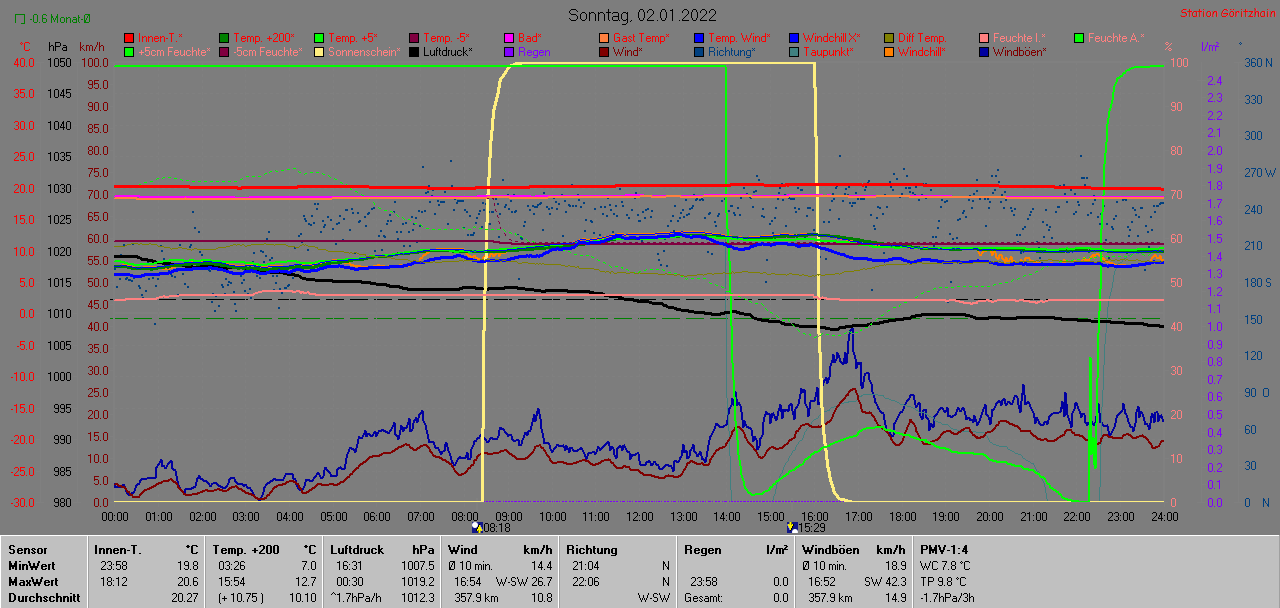Click the Bad magenta legend swatch
Viewport: 1280px width, 608px height.
coord(508,37)
